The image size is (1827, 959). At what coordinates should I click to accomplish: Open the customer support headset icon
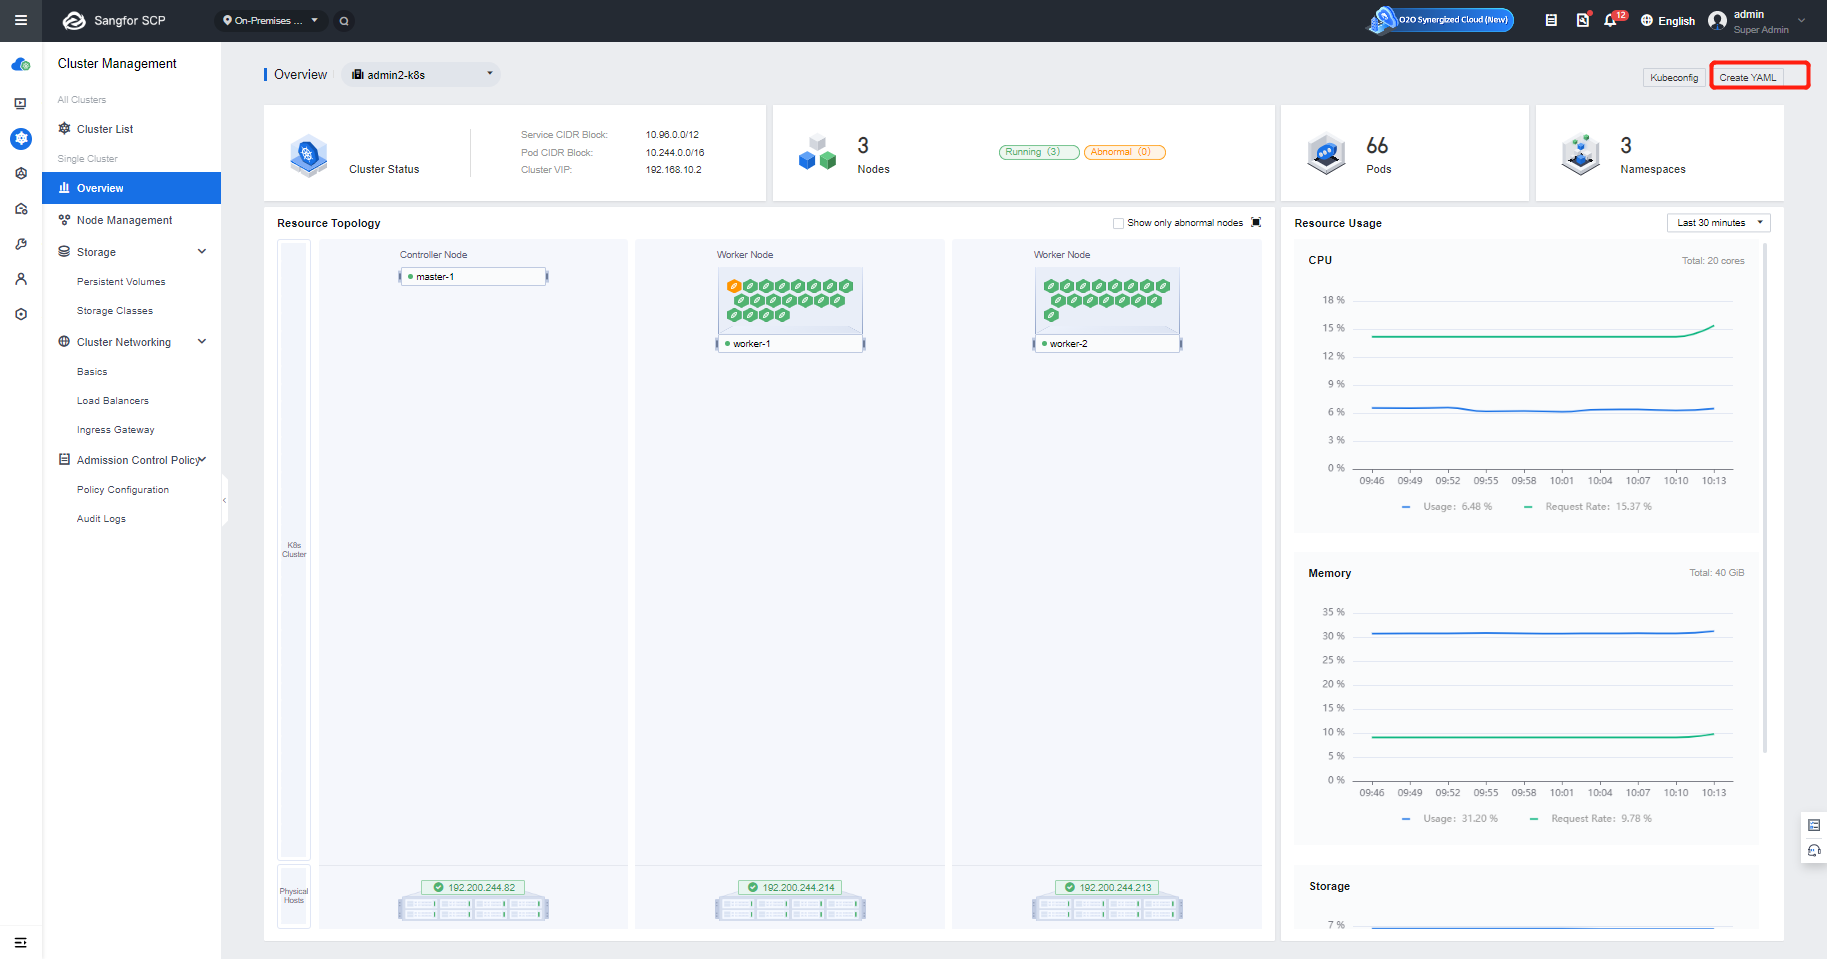(x=1814, y=851)
